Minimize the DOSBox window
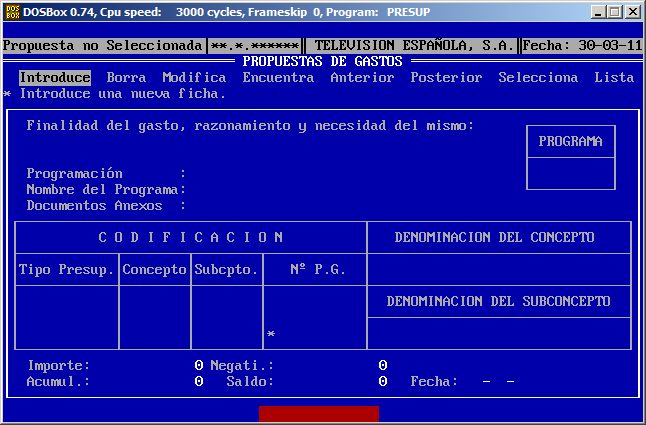The width and height of the screenshot is (646, 425). 598,11
